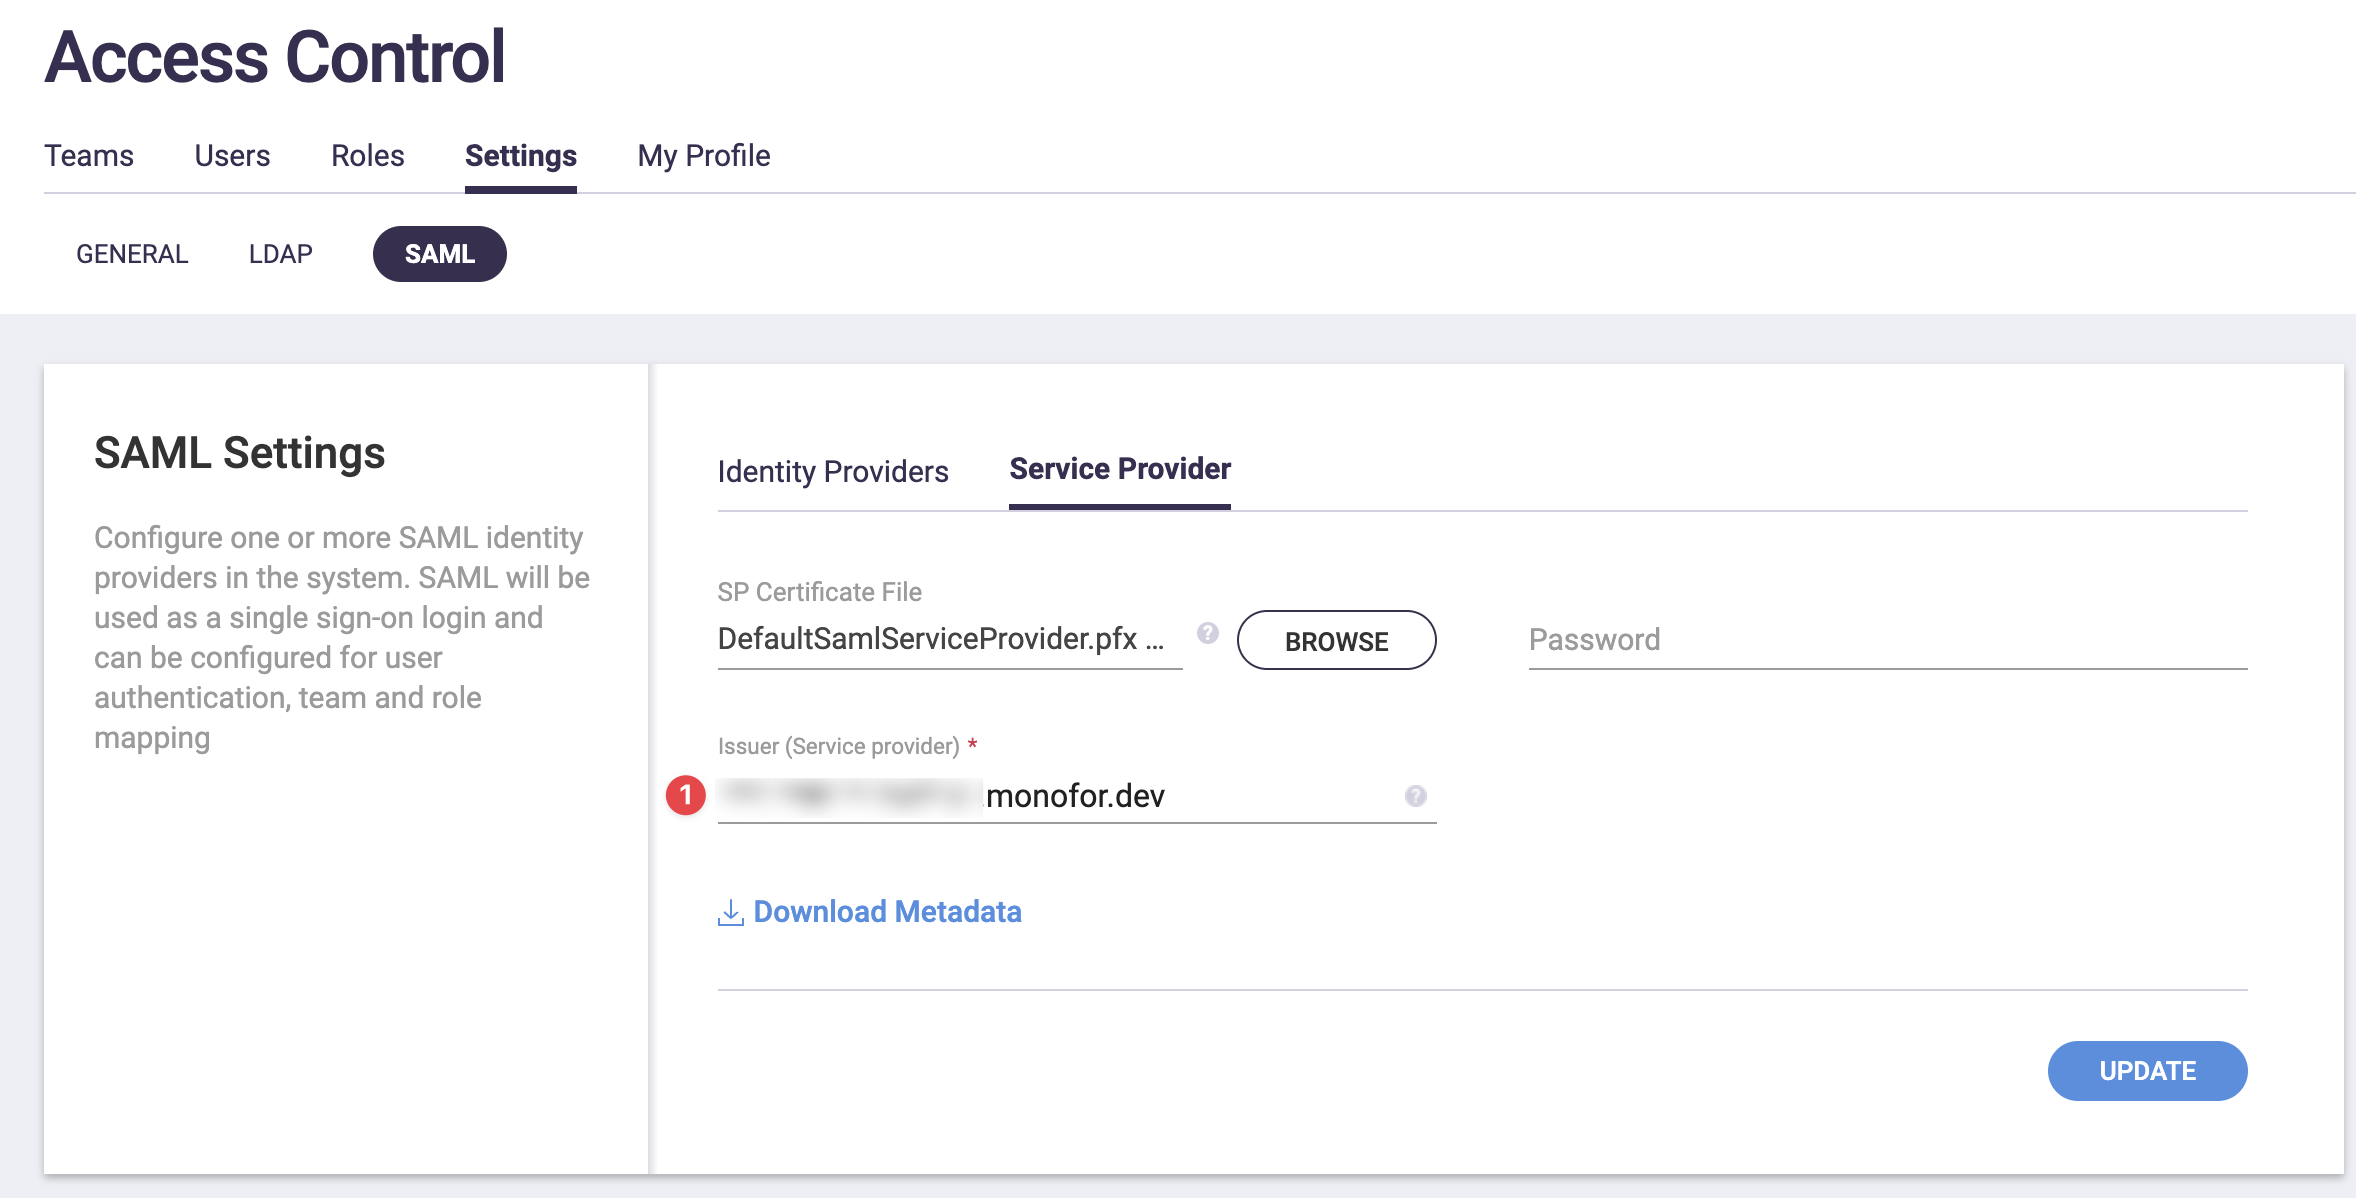
Task: Click help icon beside SP Certificate File
Action: click(x=1208, y=633)
